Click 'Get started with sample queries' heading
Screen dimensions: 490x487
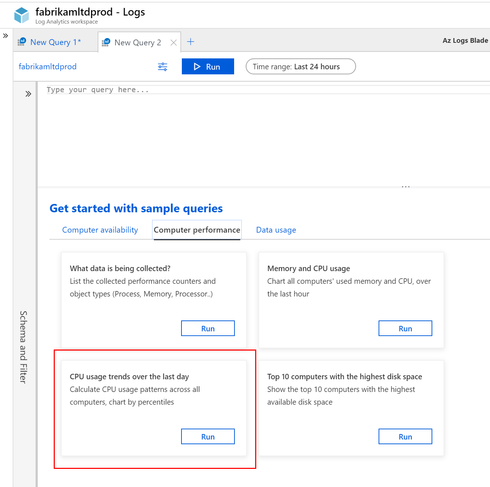pos(136,208)
